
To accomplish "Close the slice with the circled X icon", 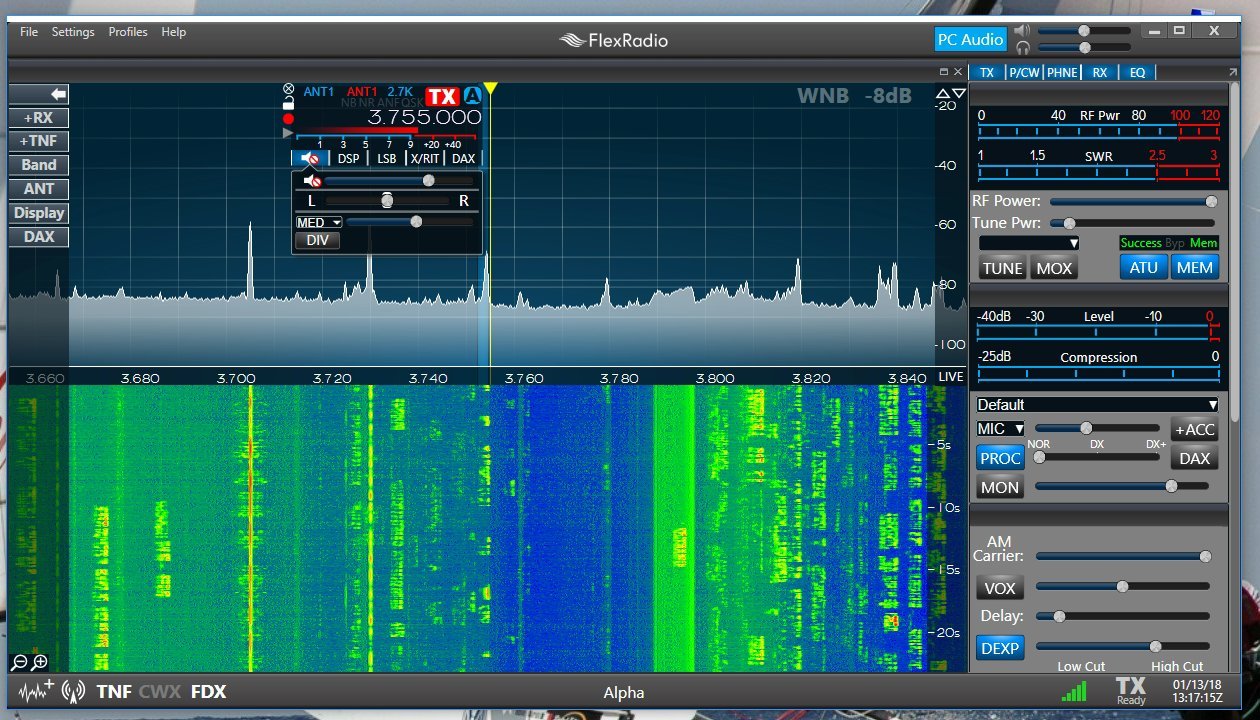I will point(288,89).
